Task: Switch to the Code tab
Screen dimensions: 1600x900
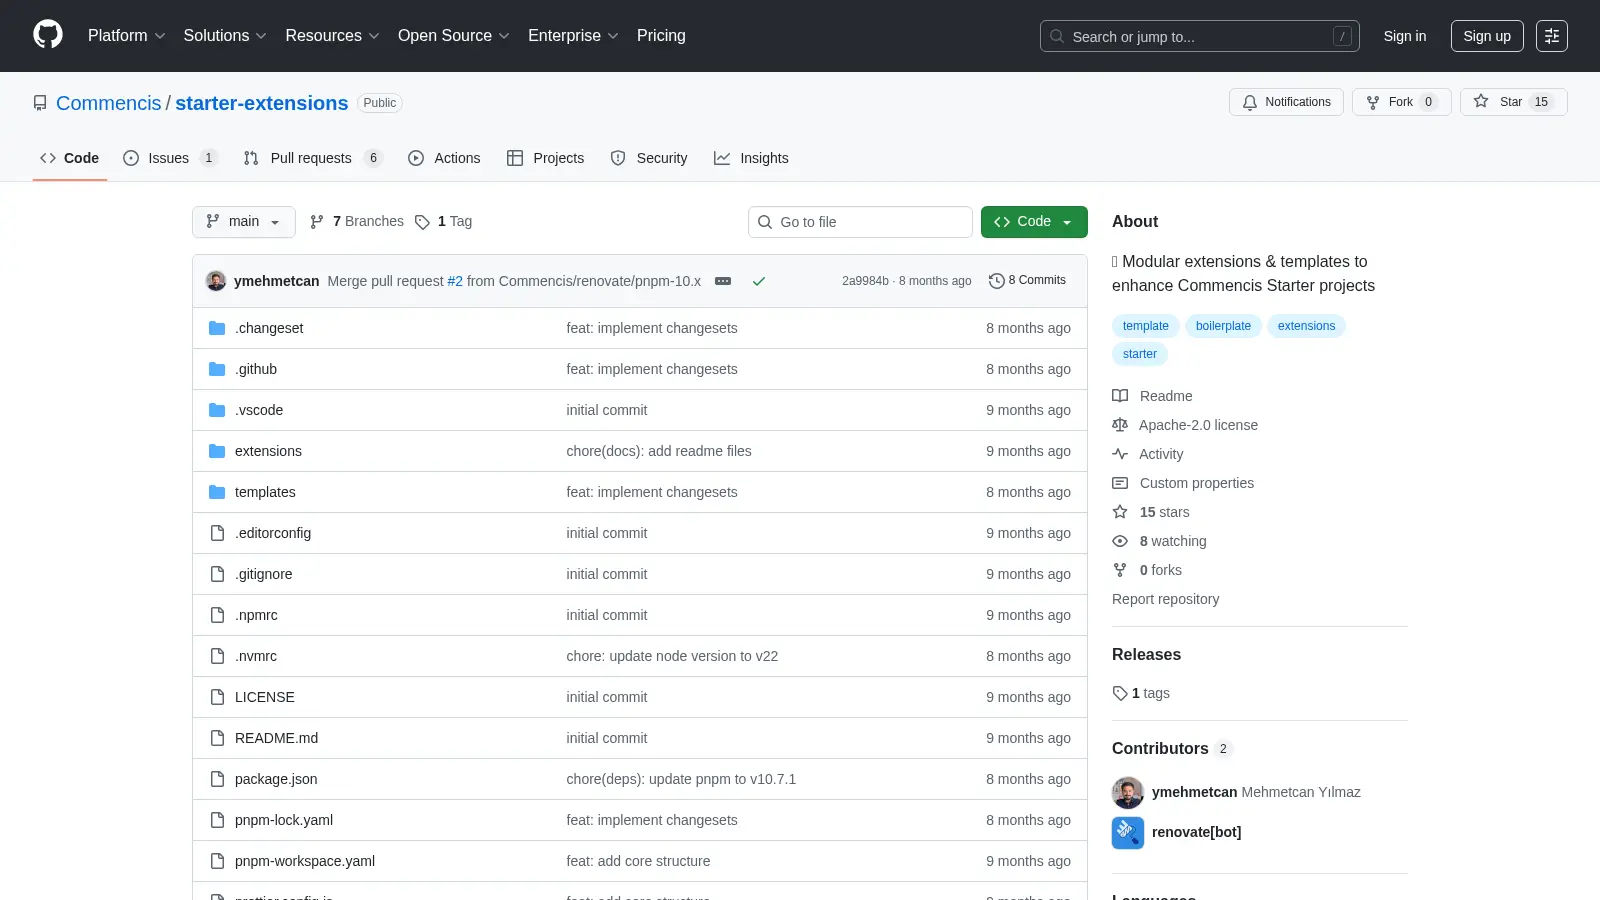Action: coord(70,158)
